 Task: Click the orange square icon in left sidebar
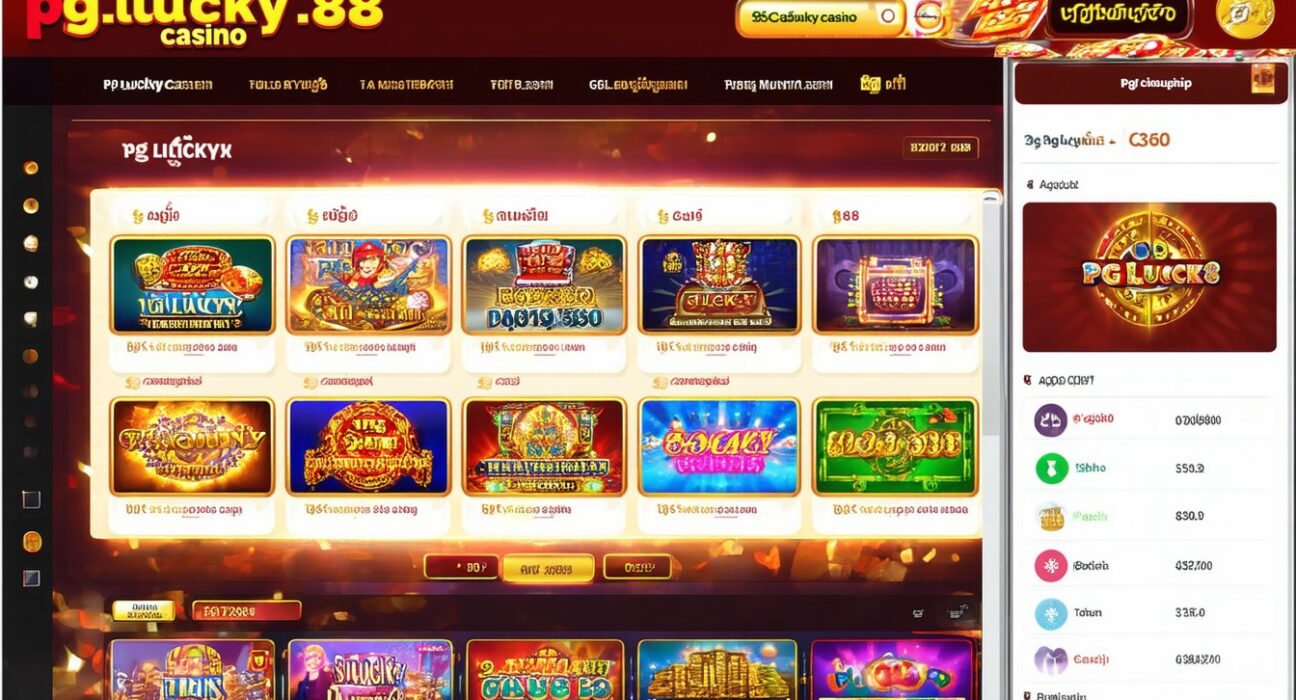coord(33,542)
